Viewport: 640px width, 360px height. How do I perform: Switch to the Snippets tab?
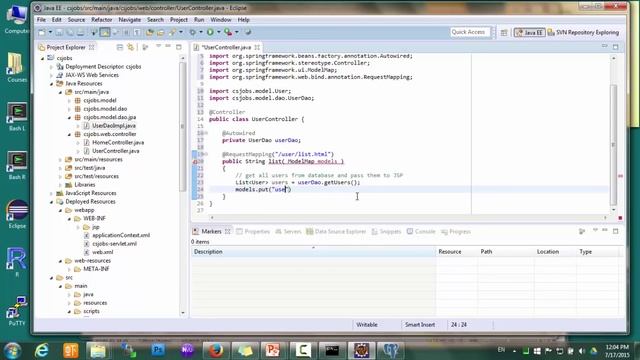coord(387,231)
